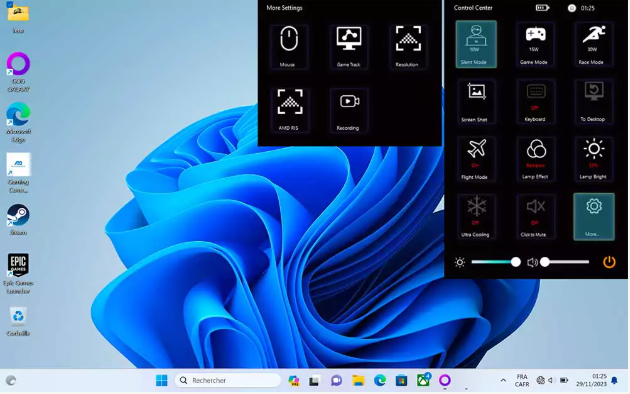Open Mouse settings in More Settings

click(x=288, y=47)
